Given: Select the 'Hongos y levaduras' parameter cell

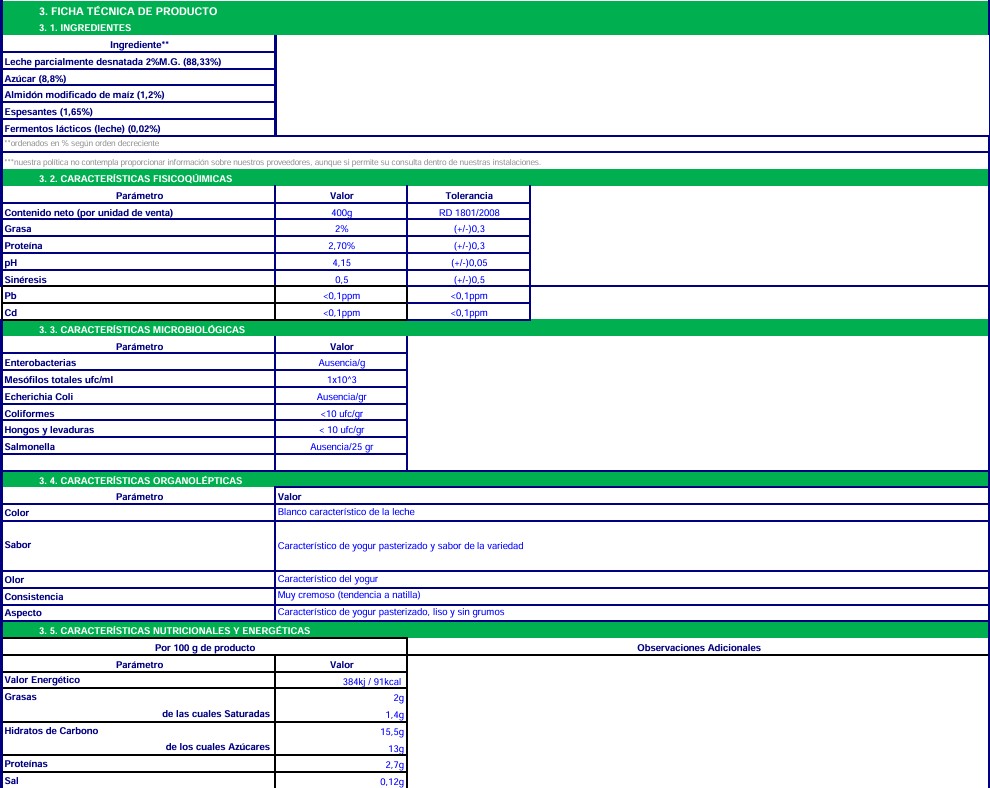Looking at the screenshot, I should click(x=138, y=430).
